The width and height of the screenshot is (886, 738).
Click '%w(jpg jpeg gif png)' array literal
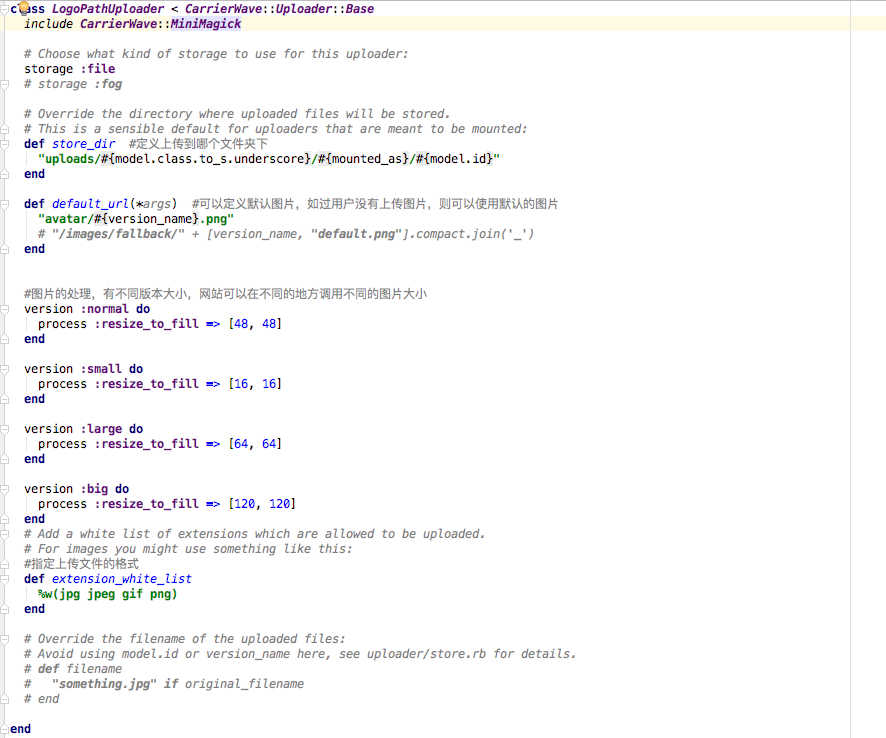coord(107,594)
